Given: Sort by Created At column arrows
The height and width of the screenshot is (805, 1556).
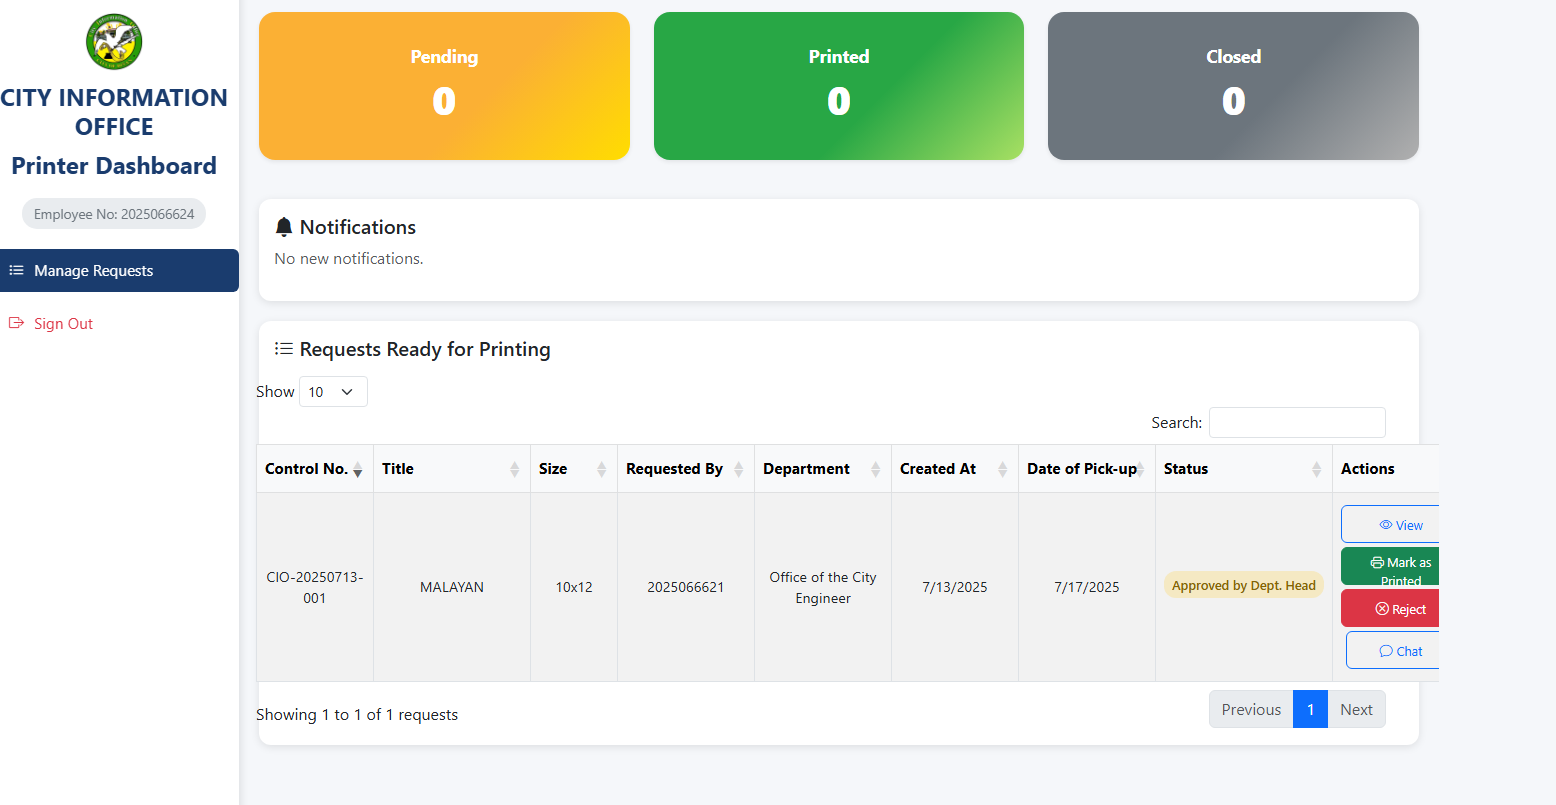Looking at the screenshot, I should pos(1003,469).
